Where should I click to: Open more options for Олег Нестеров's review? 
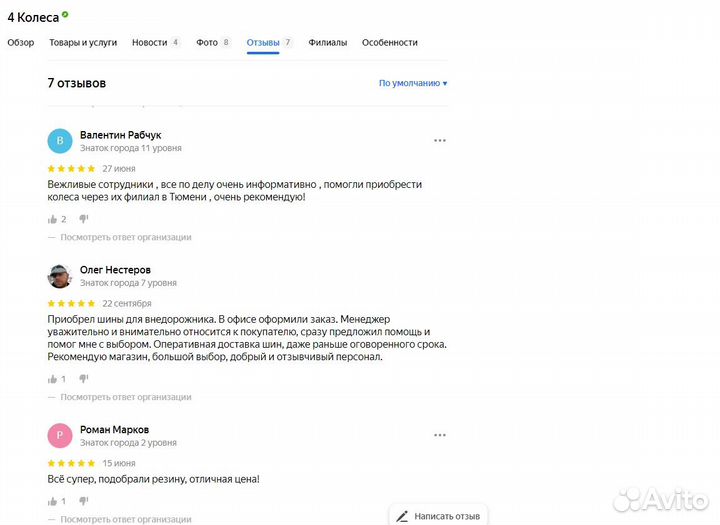pyautogui.click(x=439, y=276)
